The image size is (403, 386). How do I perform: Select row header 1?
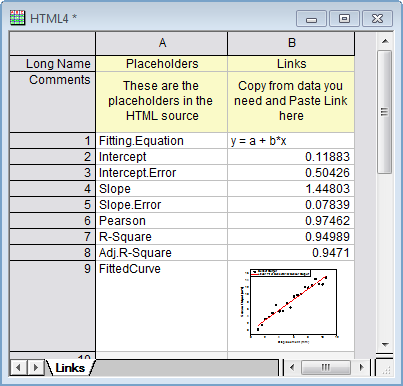point(53,141)
